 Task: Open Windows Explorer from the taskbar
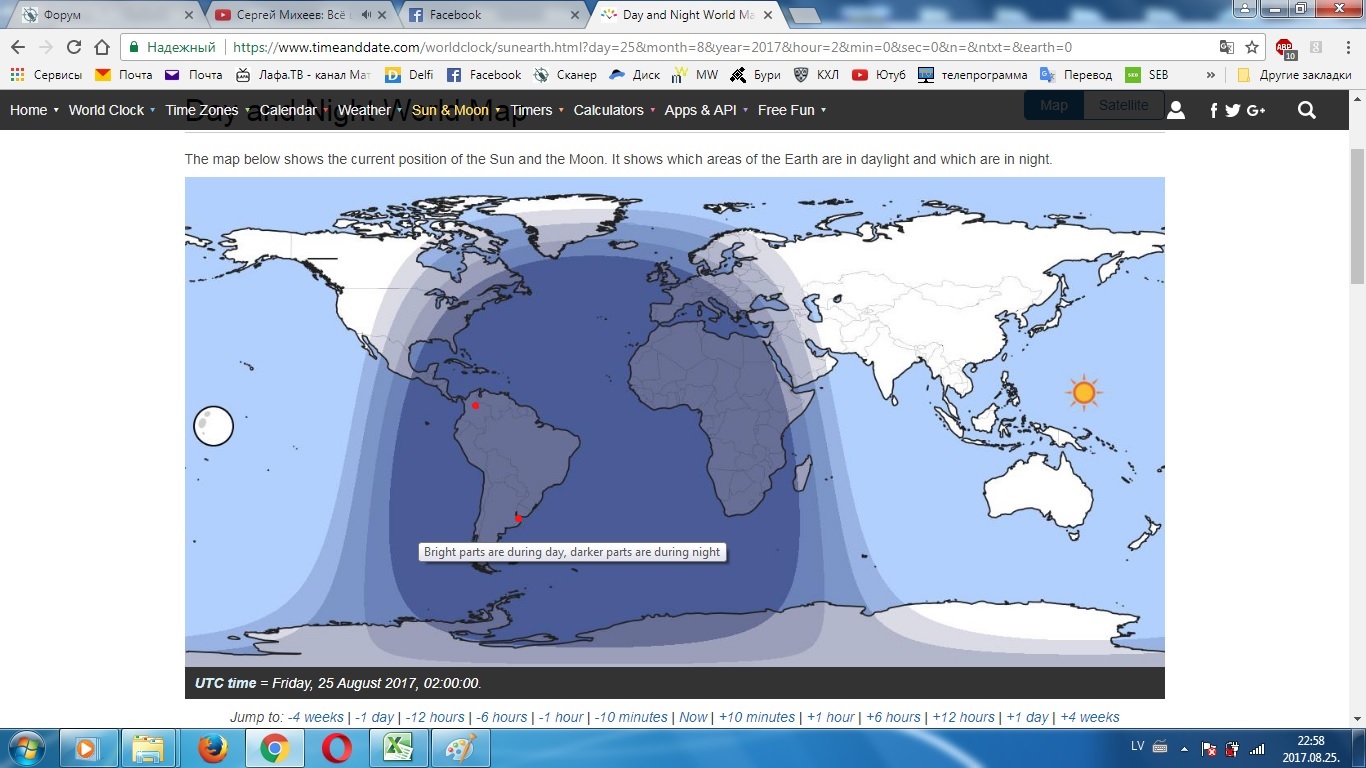point(149,748)
